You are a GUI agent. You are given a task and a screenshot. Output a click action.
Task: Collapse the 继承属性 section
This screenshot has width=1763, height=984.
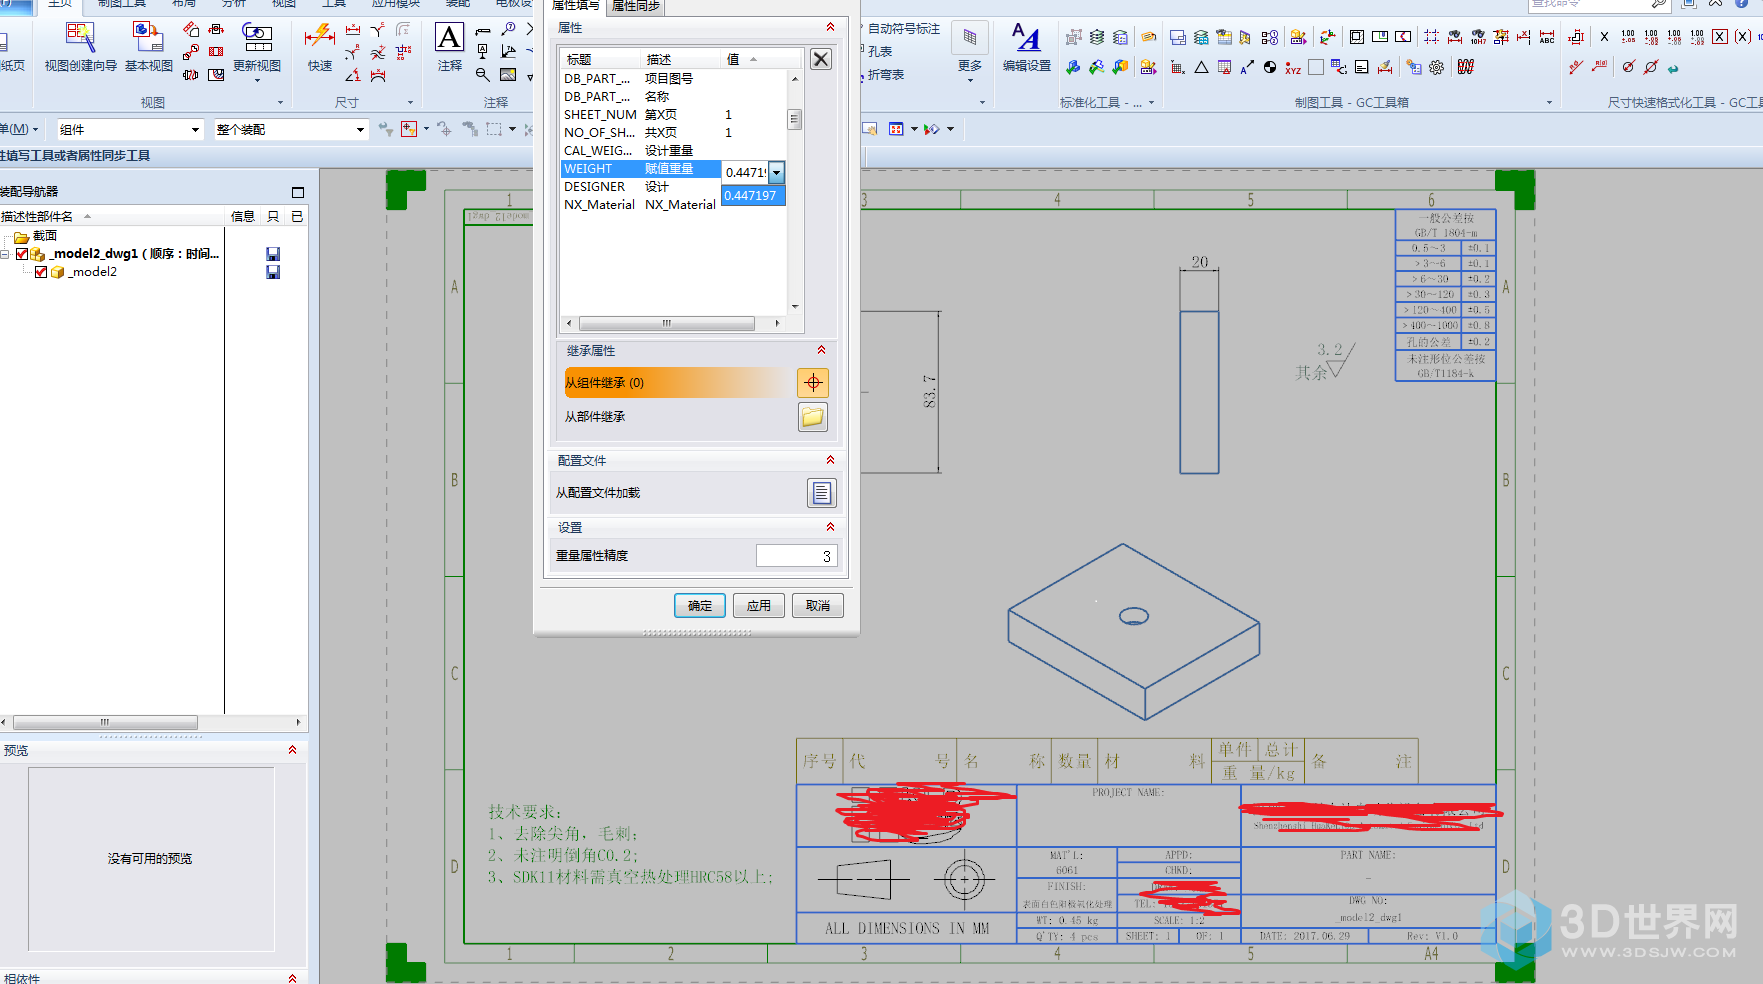tap(821, 350)
